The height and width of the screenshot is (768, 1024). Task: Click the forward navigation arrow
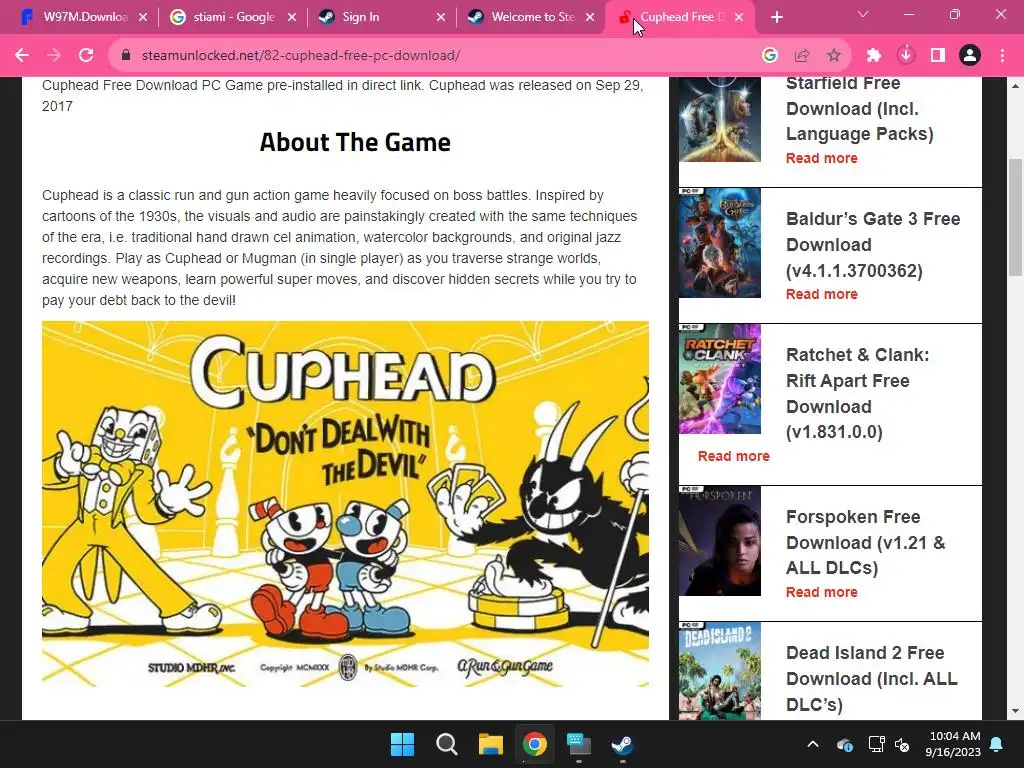coord(54,56)
